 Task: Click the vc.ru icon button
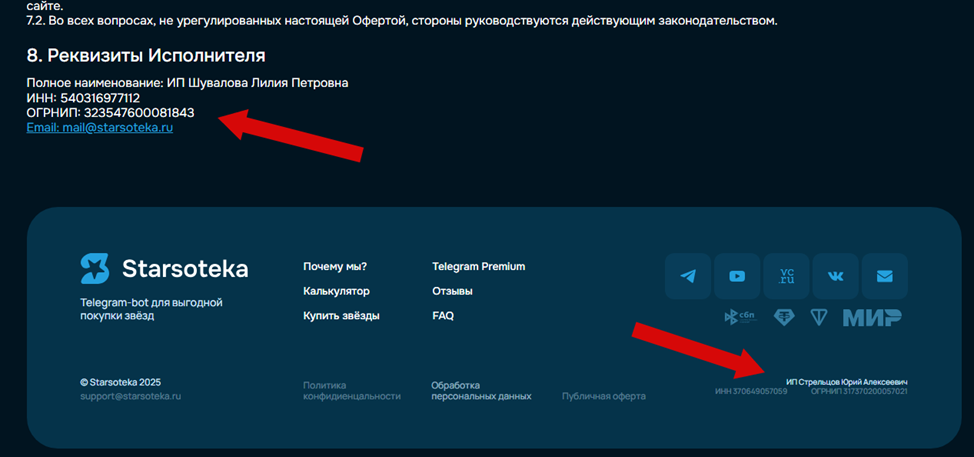coord(786,276)
